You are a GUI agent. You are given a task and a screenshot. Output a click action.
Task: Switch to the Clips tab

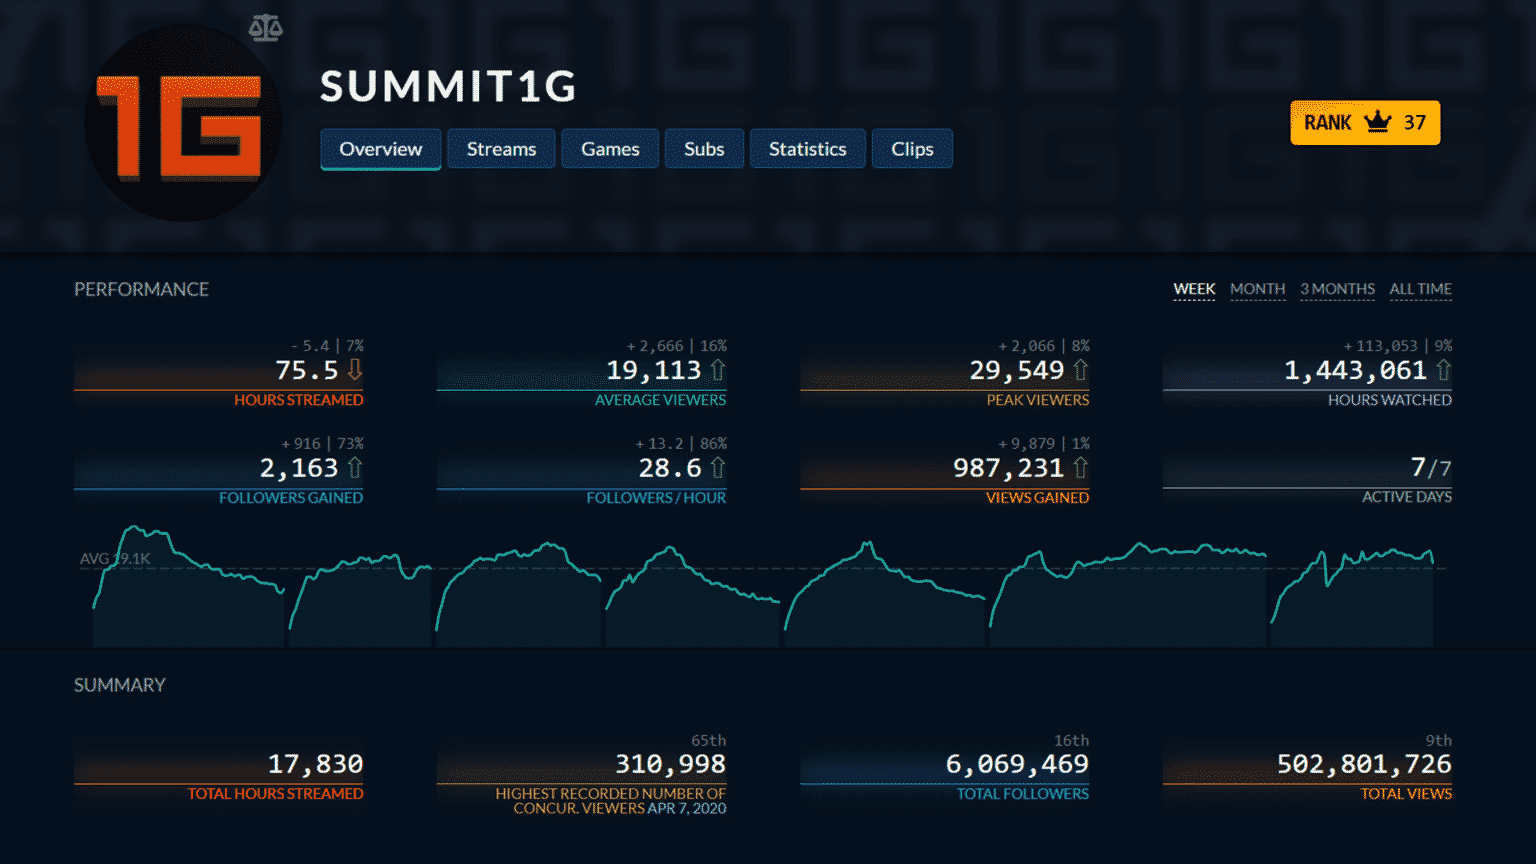(x=911, y=148)
